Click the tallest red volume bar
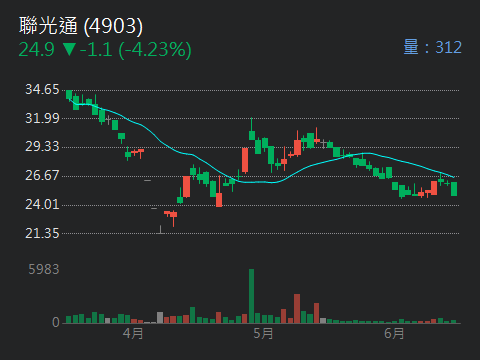The height and width of the screenshot is (360, 480). (297, 309)
